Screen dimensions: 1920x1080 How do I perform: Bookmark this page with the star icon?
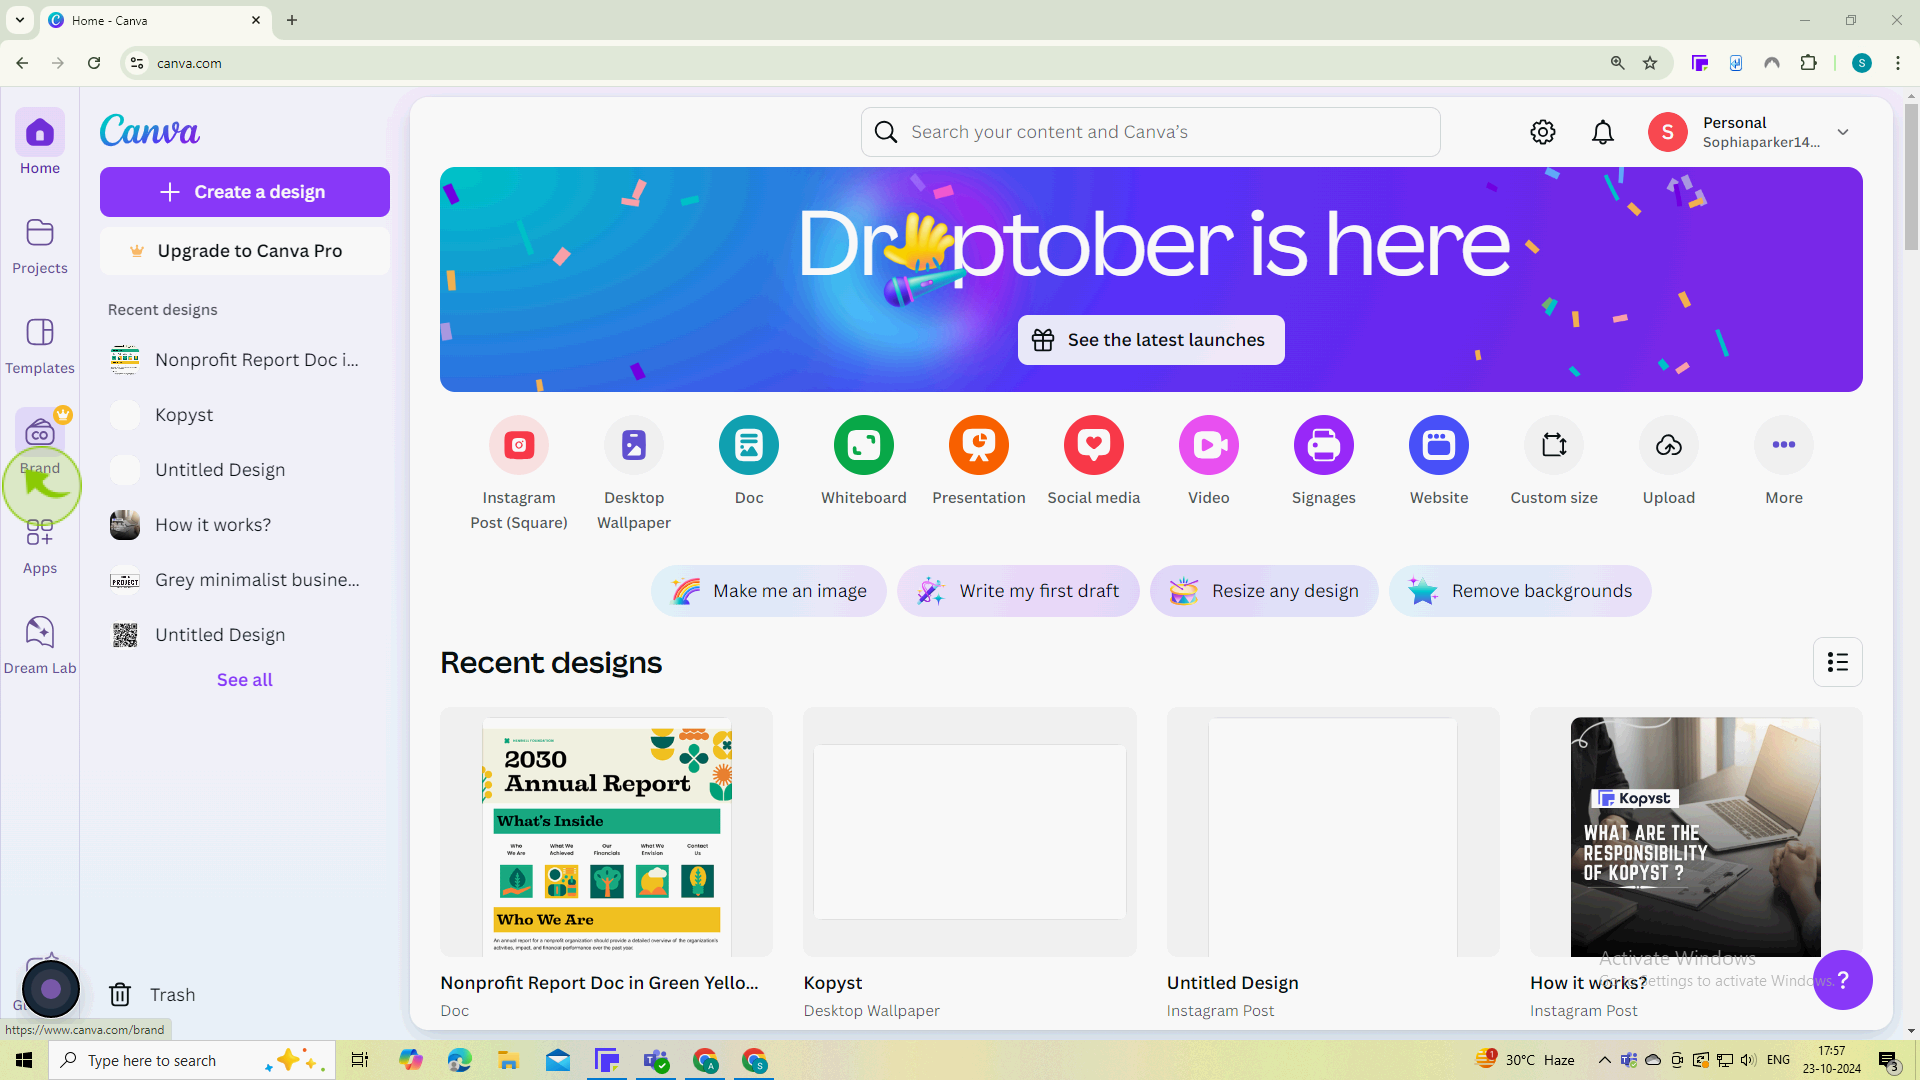(x=1650, y=63)
